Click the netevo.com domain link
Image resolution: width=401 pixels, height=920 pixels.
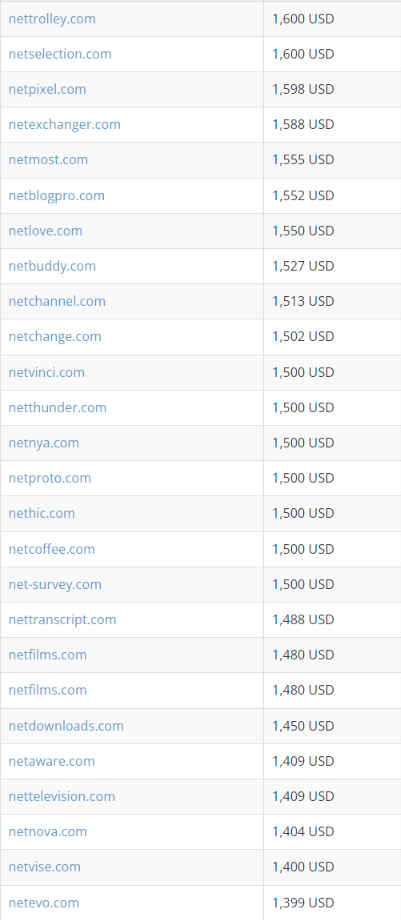(x=43, y=902)
